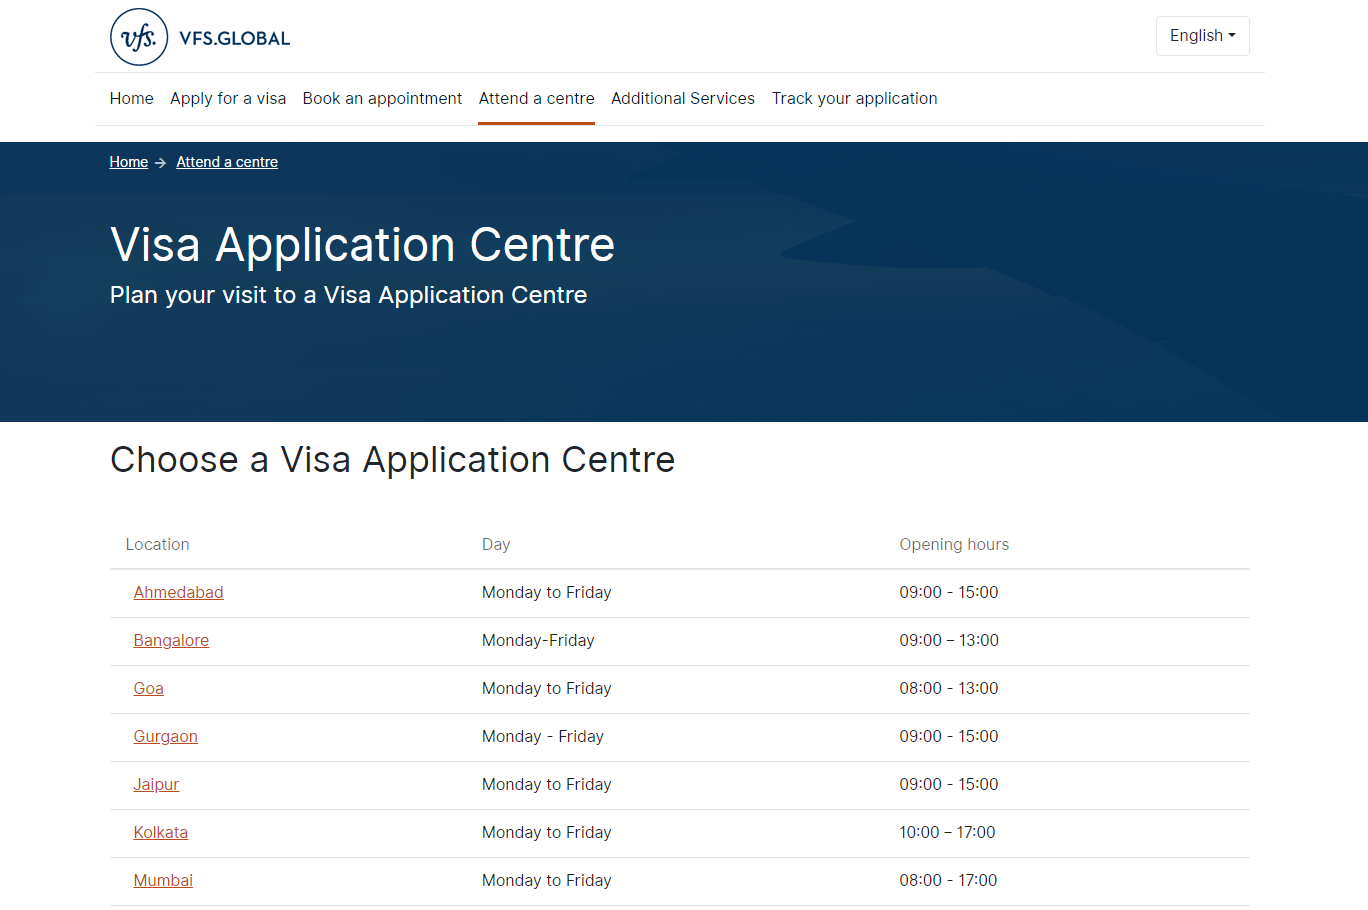
Task: Click the Day column header
Action: pos(496,544)
